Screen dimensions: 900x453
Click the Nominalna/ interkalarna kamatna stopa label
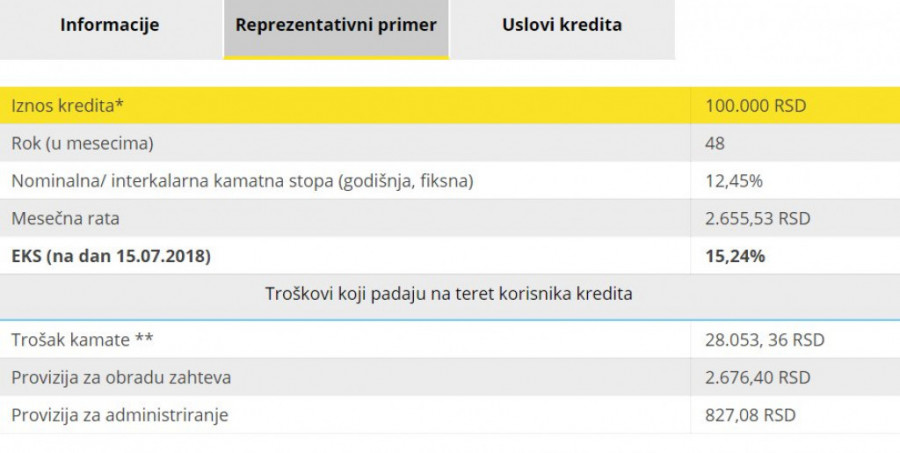241,181
